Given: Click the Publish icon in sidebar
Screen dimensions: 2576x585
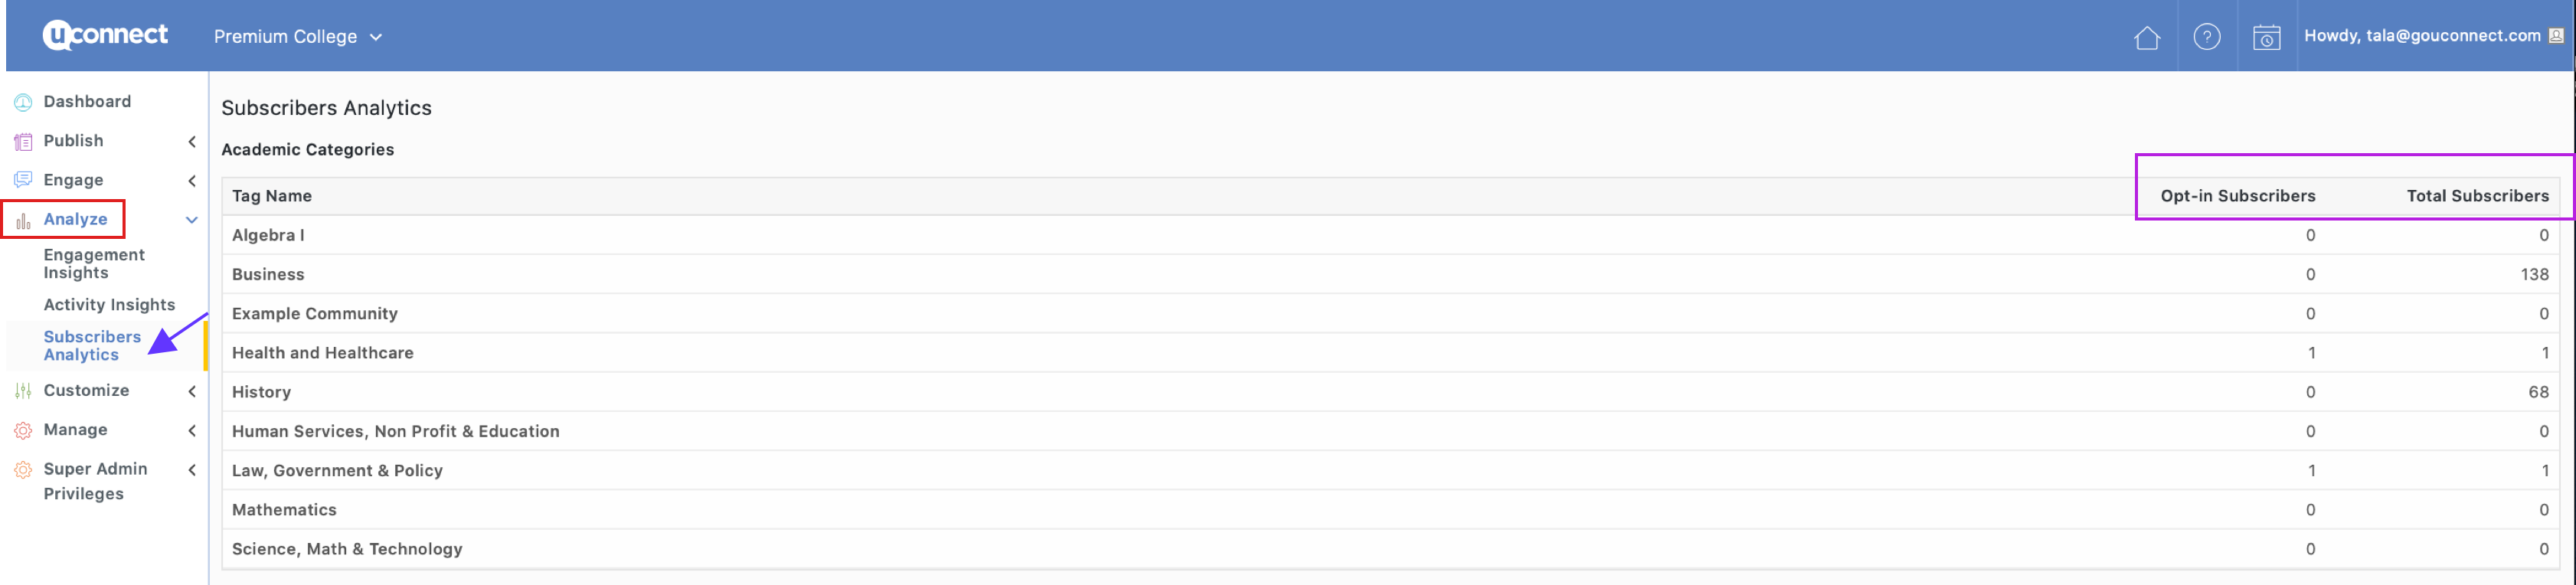Looking at the screenshot, I should tap(23, 142).
